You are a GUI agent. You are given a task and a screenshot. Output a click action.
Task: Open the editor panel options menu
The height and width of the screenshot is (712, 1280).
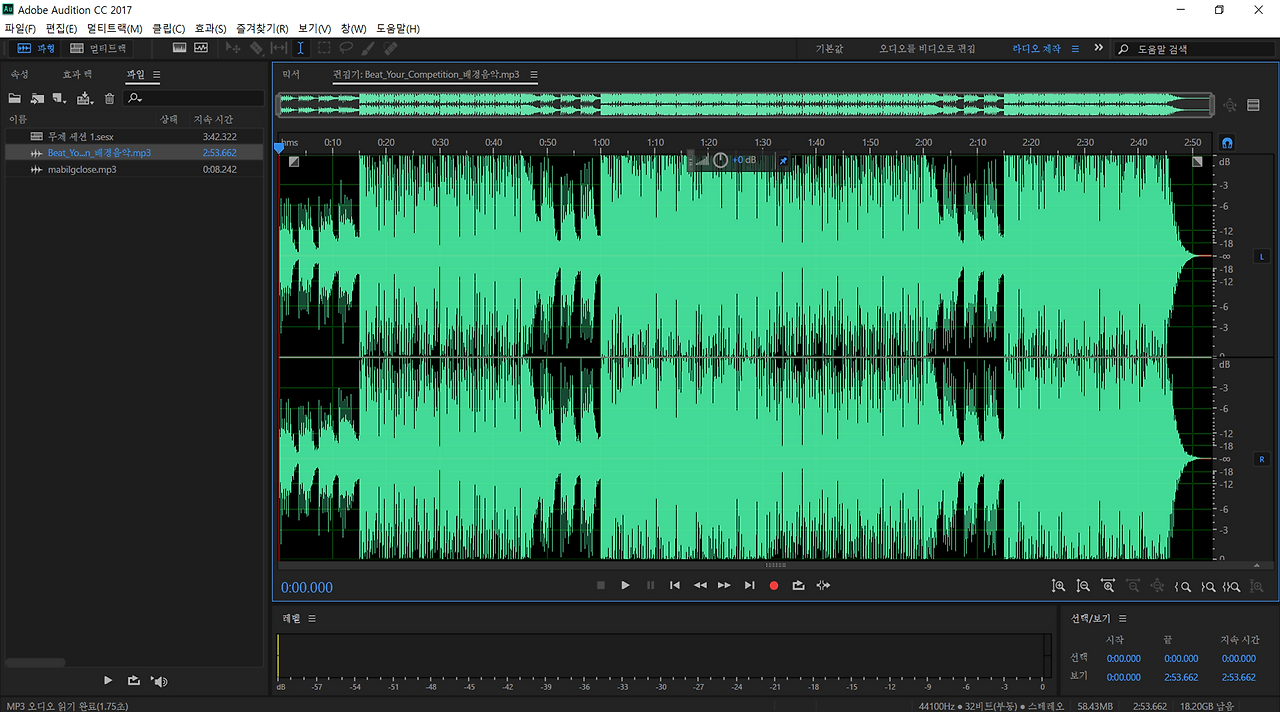click(534, 75)
